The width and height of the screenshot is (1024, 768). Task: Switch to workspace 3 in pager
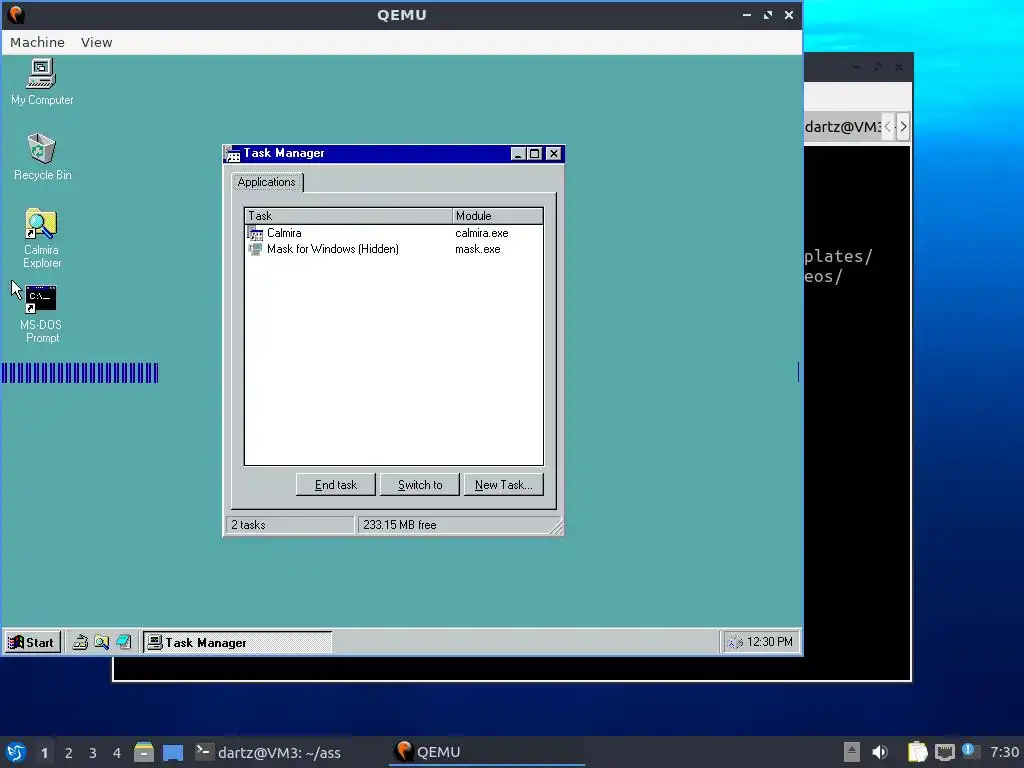click(x=93, y=753)
